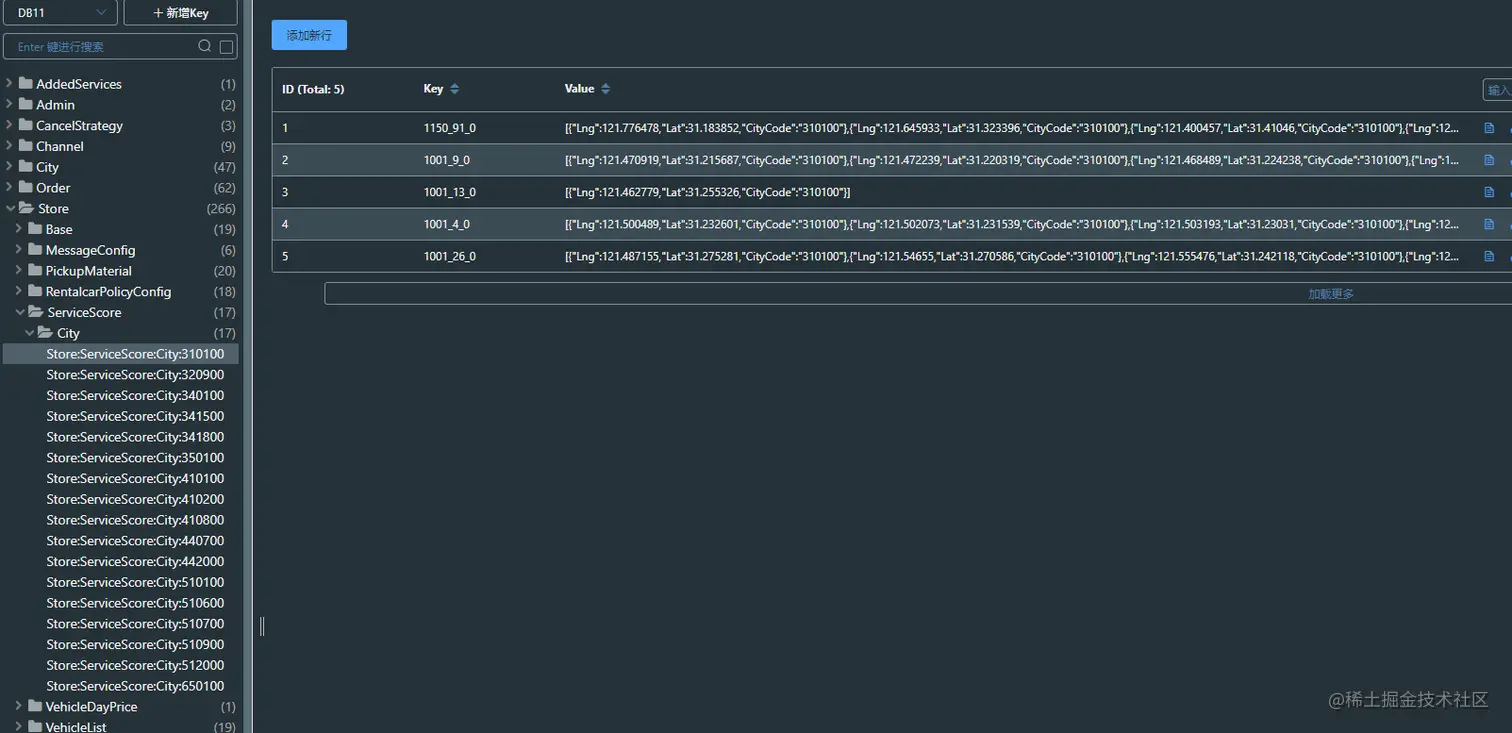Sort the table by the Key column
The image size is (1512, 733).
454,89
